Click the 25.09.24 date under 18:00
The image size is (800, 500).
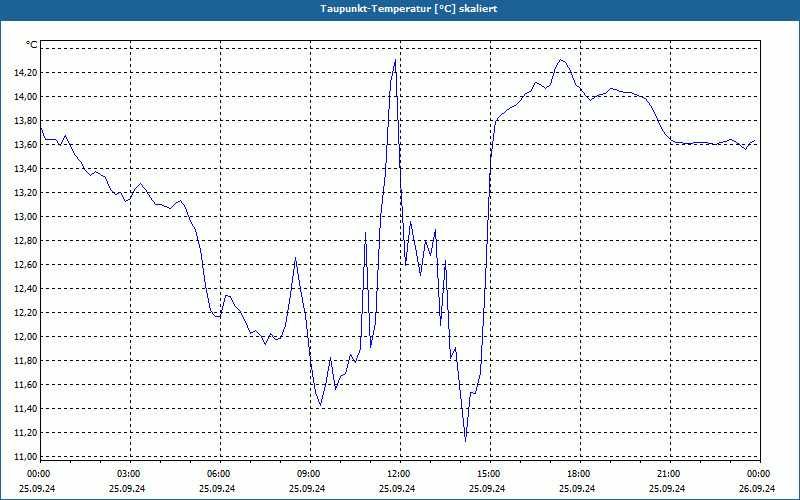pyautogui.click(x=577, y=488)
